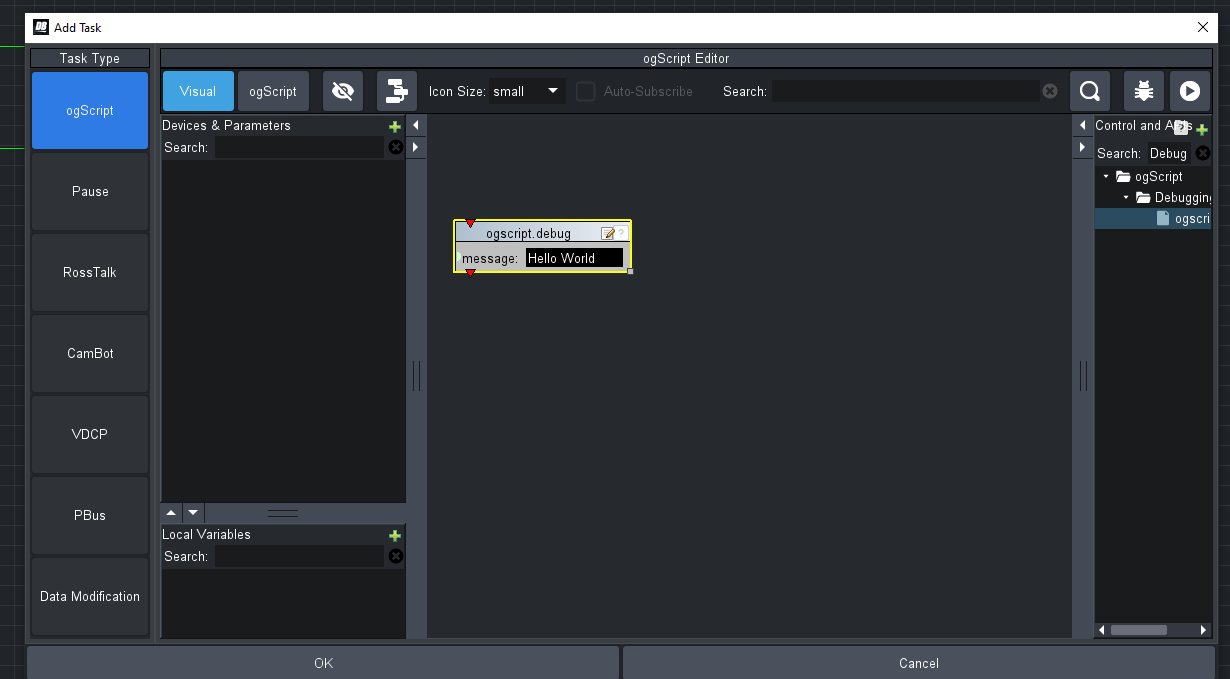Screen dimensions: 1230x679
Task: Clear the Local Variables search field
Action: pyautogui.click(x=395, y=556)
